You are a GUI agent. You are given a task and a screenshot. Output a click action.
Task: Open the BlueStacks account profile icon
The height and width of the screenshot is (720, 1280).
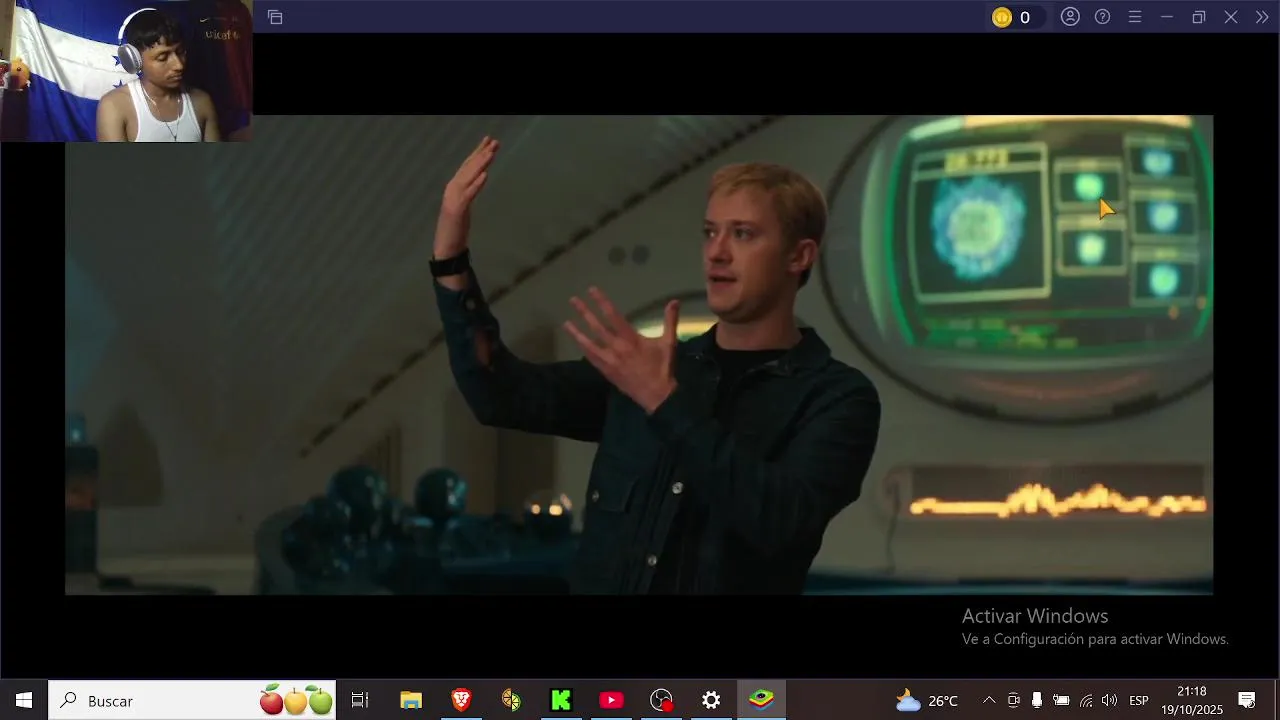(x=1070, y=17)
